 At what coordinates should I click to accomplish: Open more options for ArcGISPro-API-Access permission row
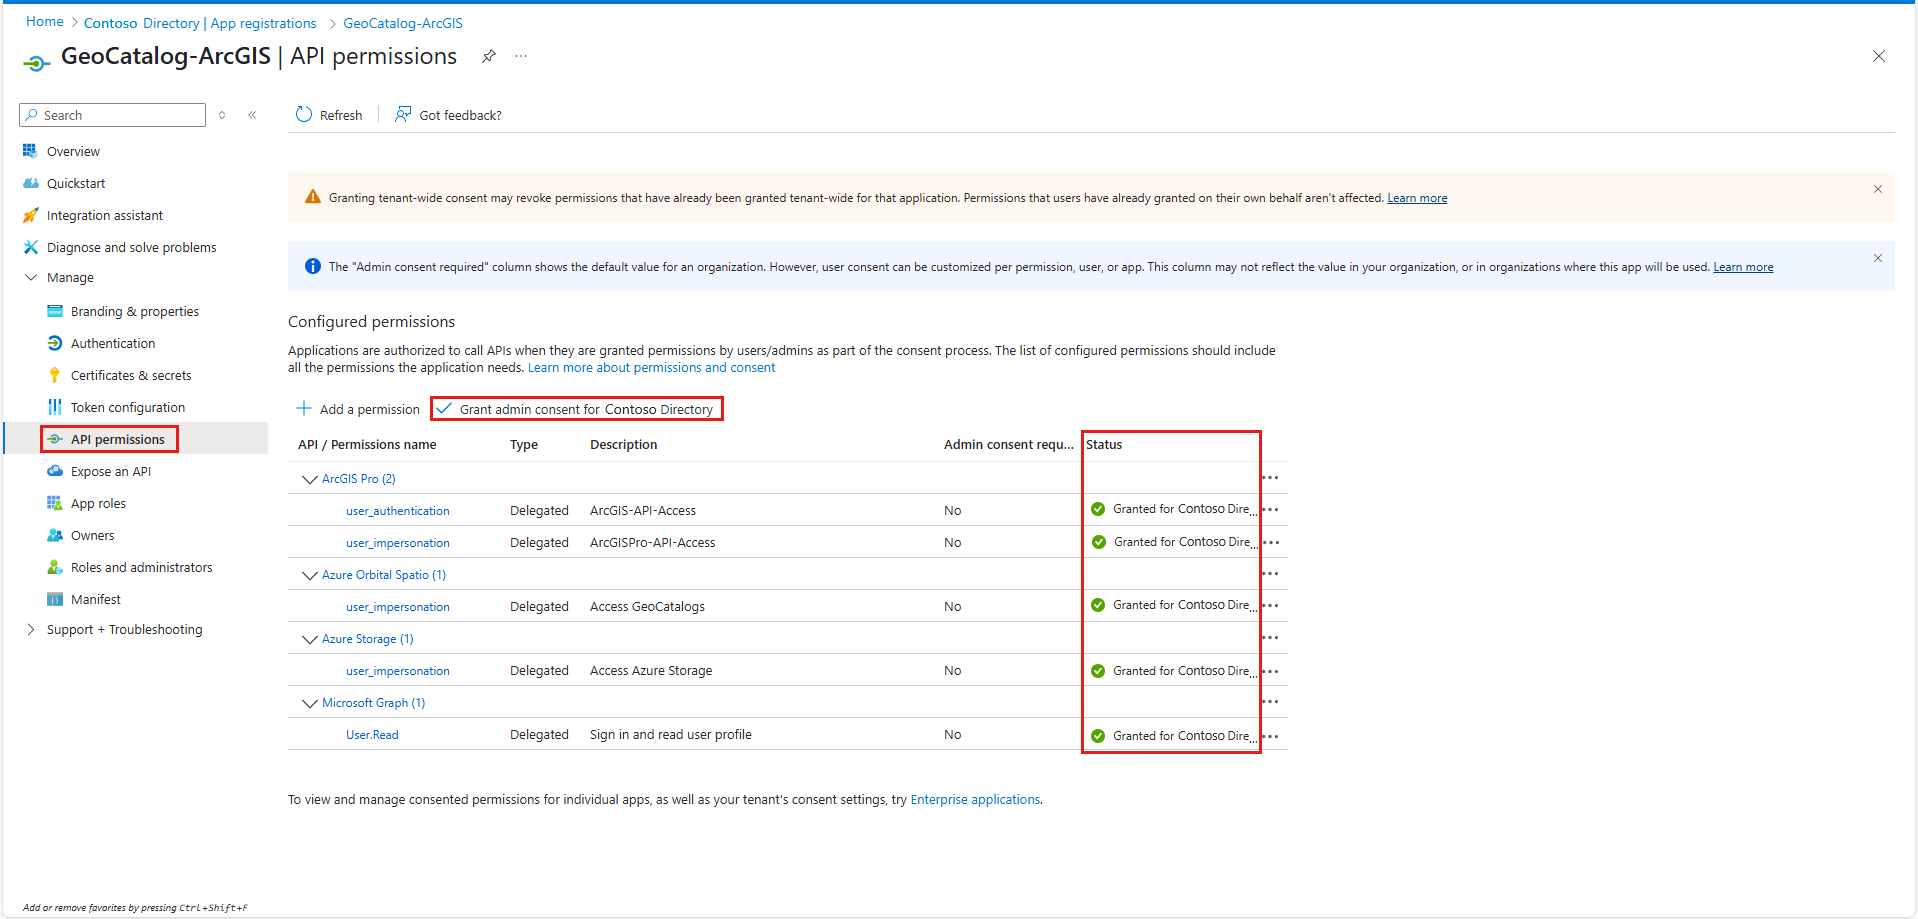[1270, 542]
